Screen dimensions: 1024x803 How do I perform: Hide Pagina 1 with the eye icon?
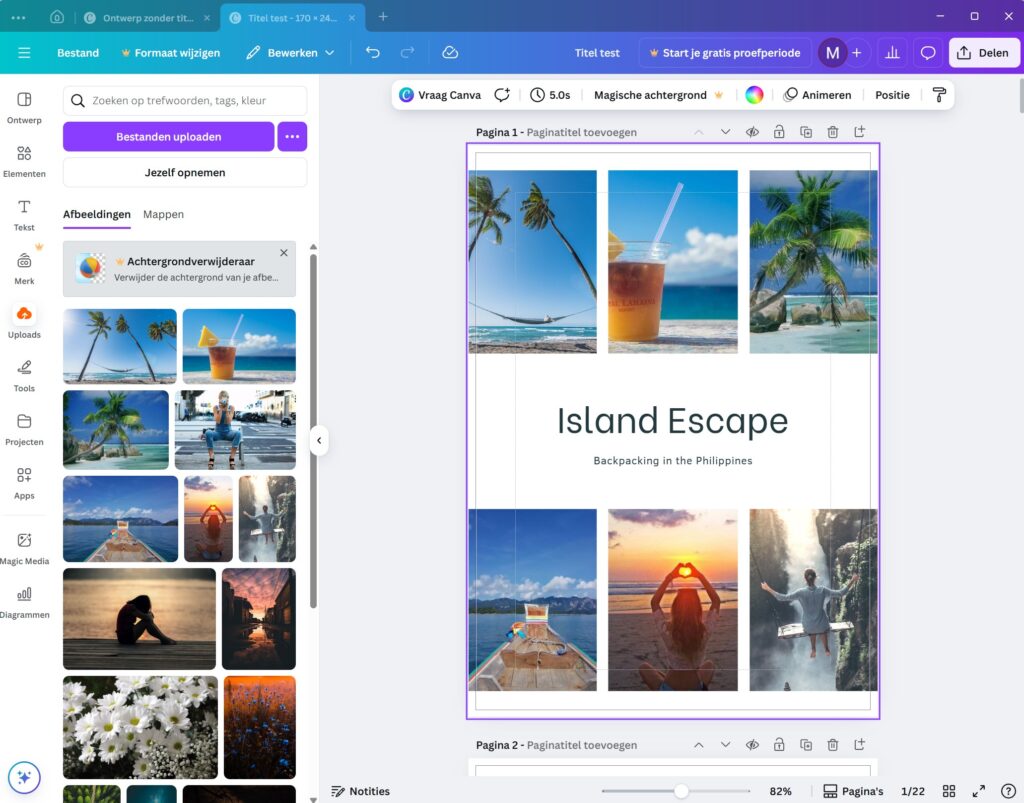coord(752,132)
